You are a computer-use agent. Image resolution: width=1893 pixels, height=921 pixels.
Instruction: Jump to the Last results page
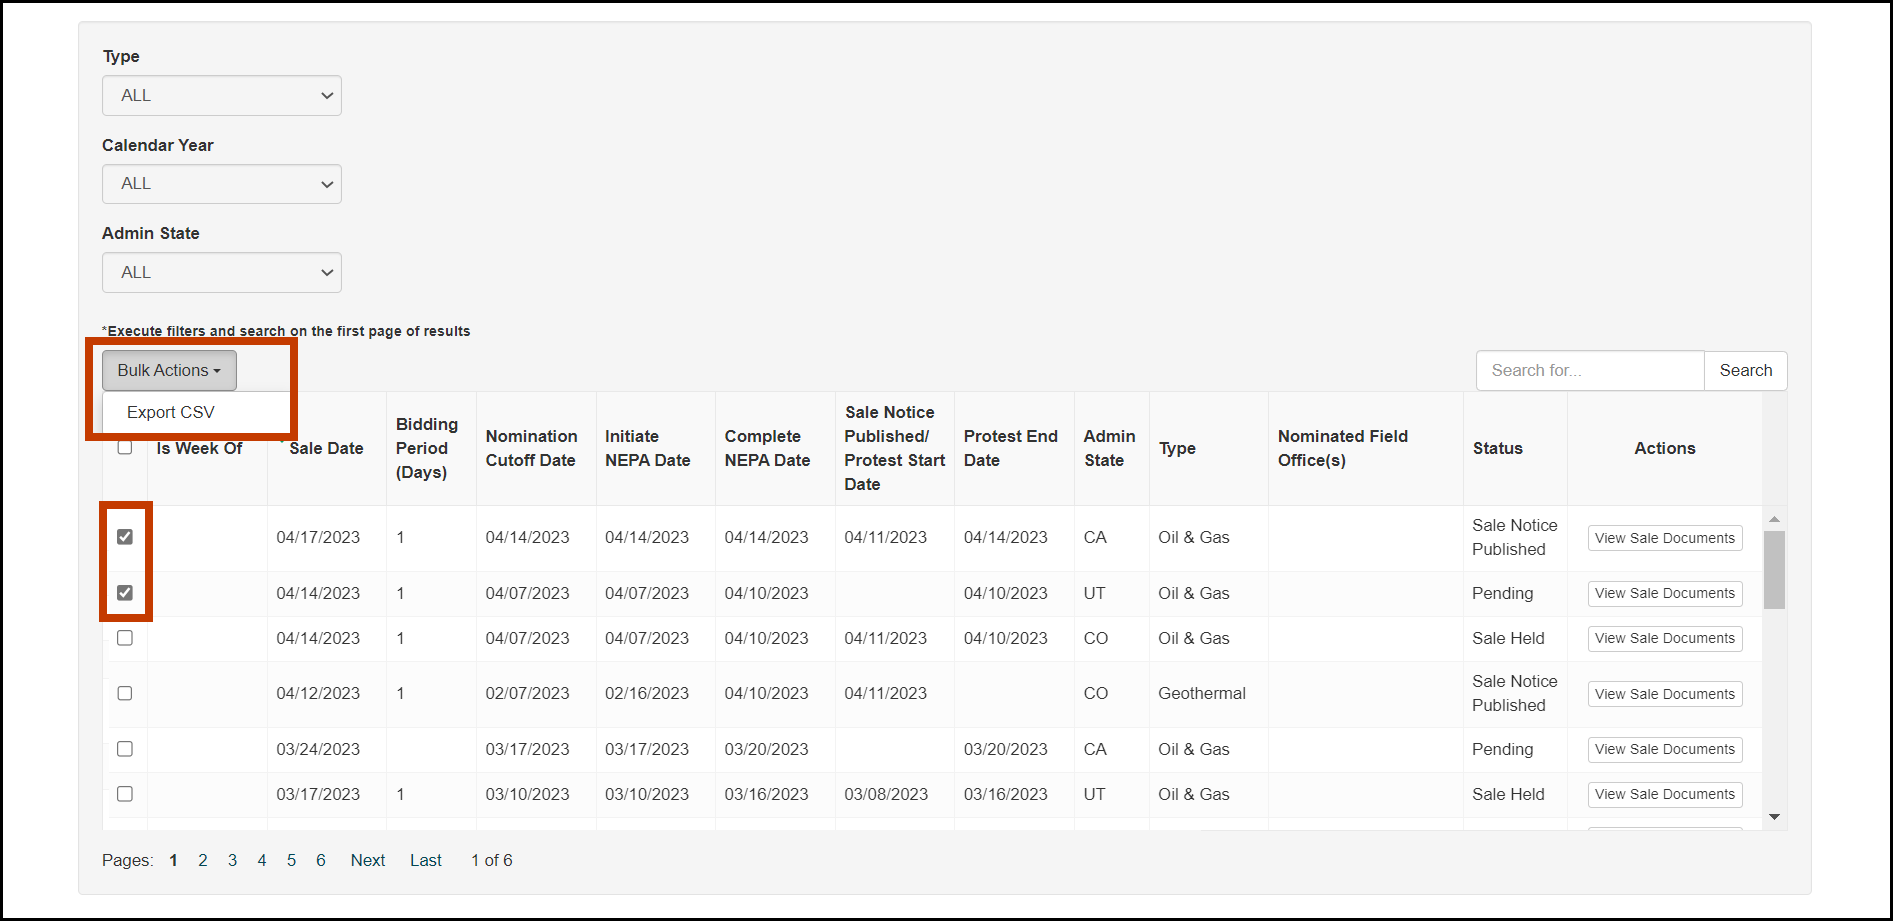point(425,859)
